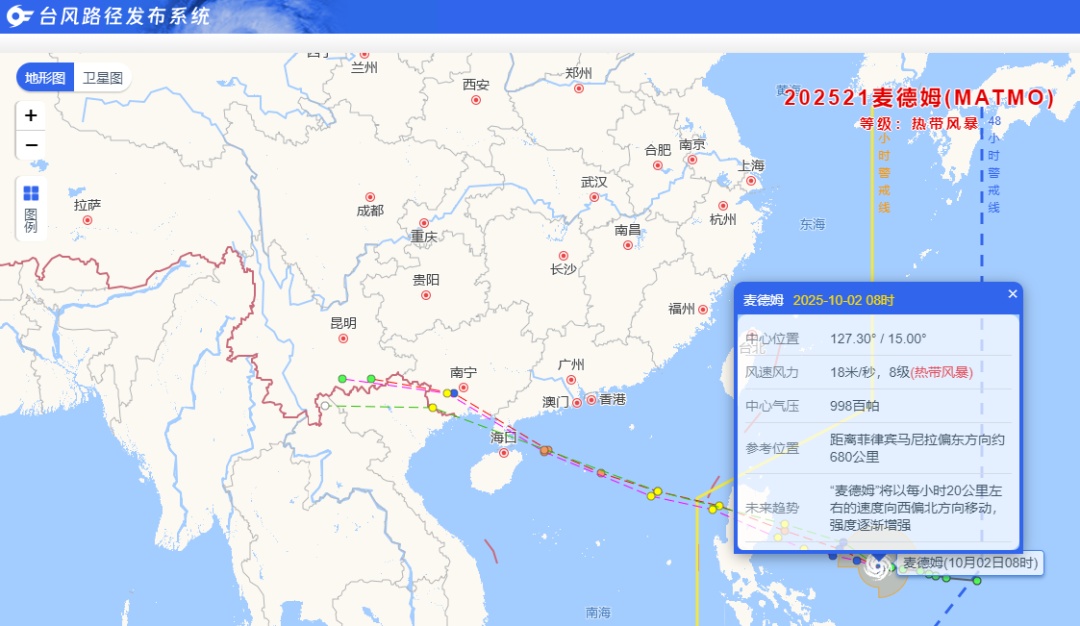Viewport: 1080px width, 626px height.
Task: Click the 香港 city marker
Action: click(x=591, y=400)
